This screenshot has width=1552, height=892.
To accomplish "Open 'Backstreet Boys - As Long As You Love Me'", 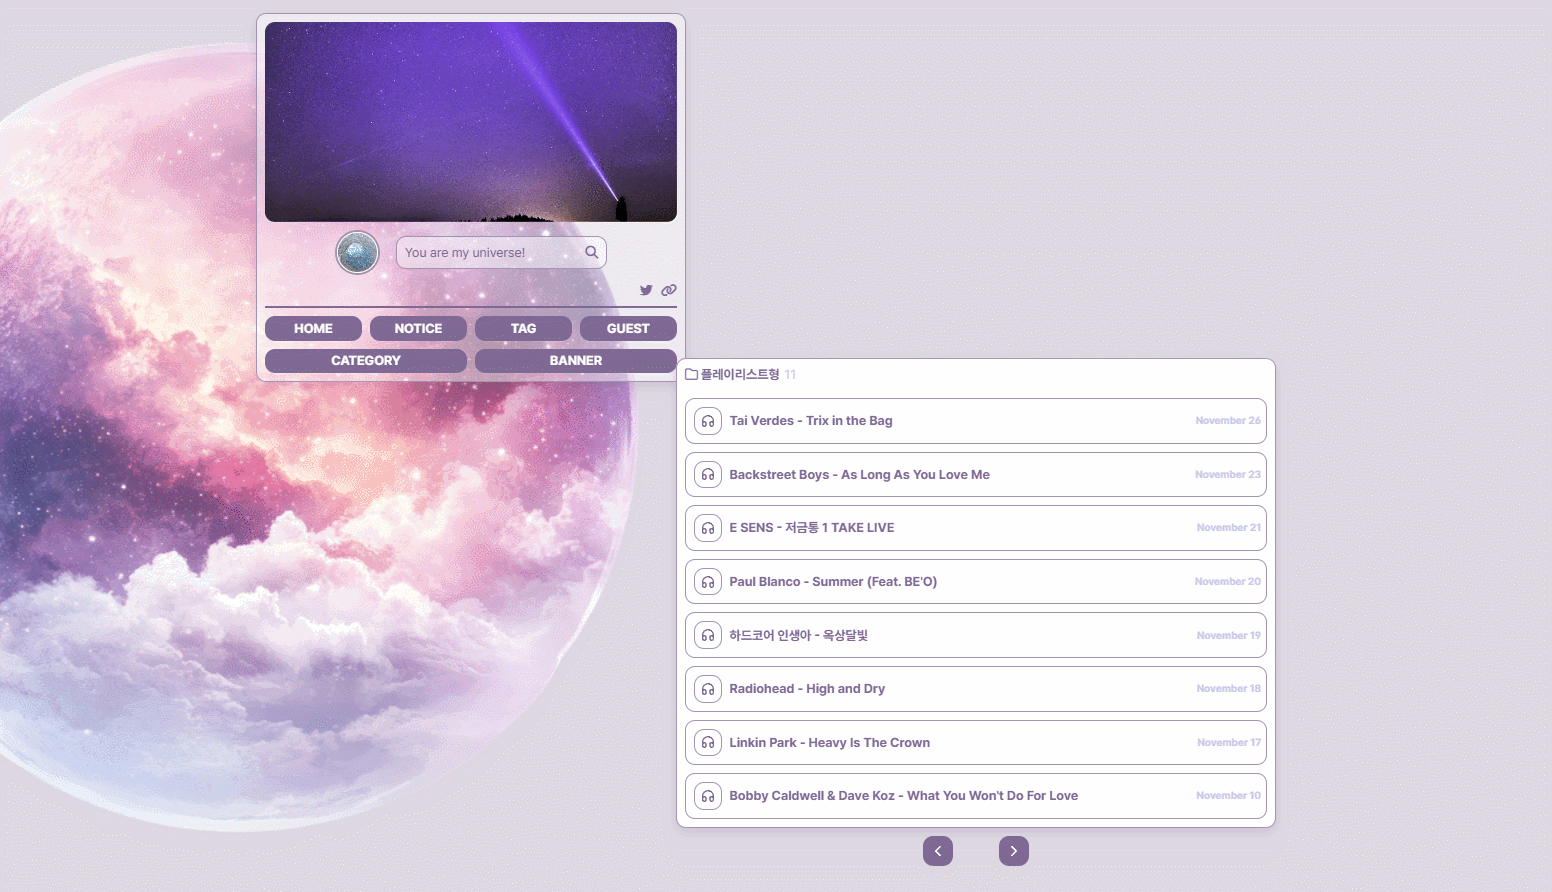I will pos(859,475).
